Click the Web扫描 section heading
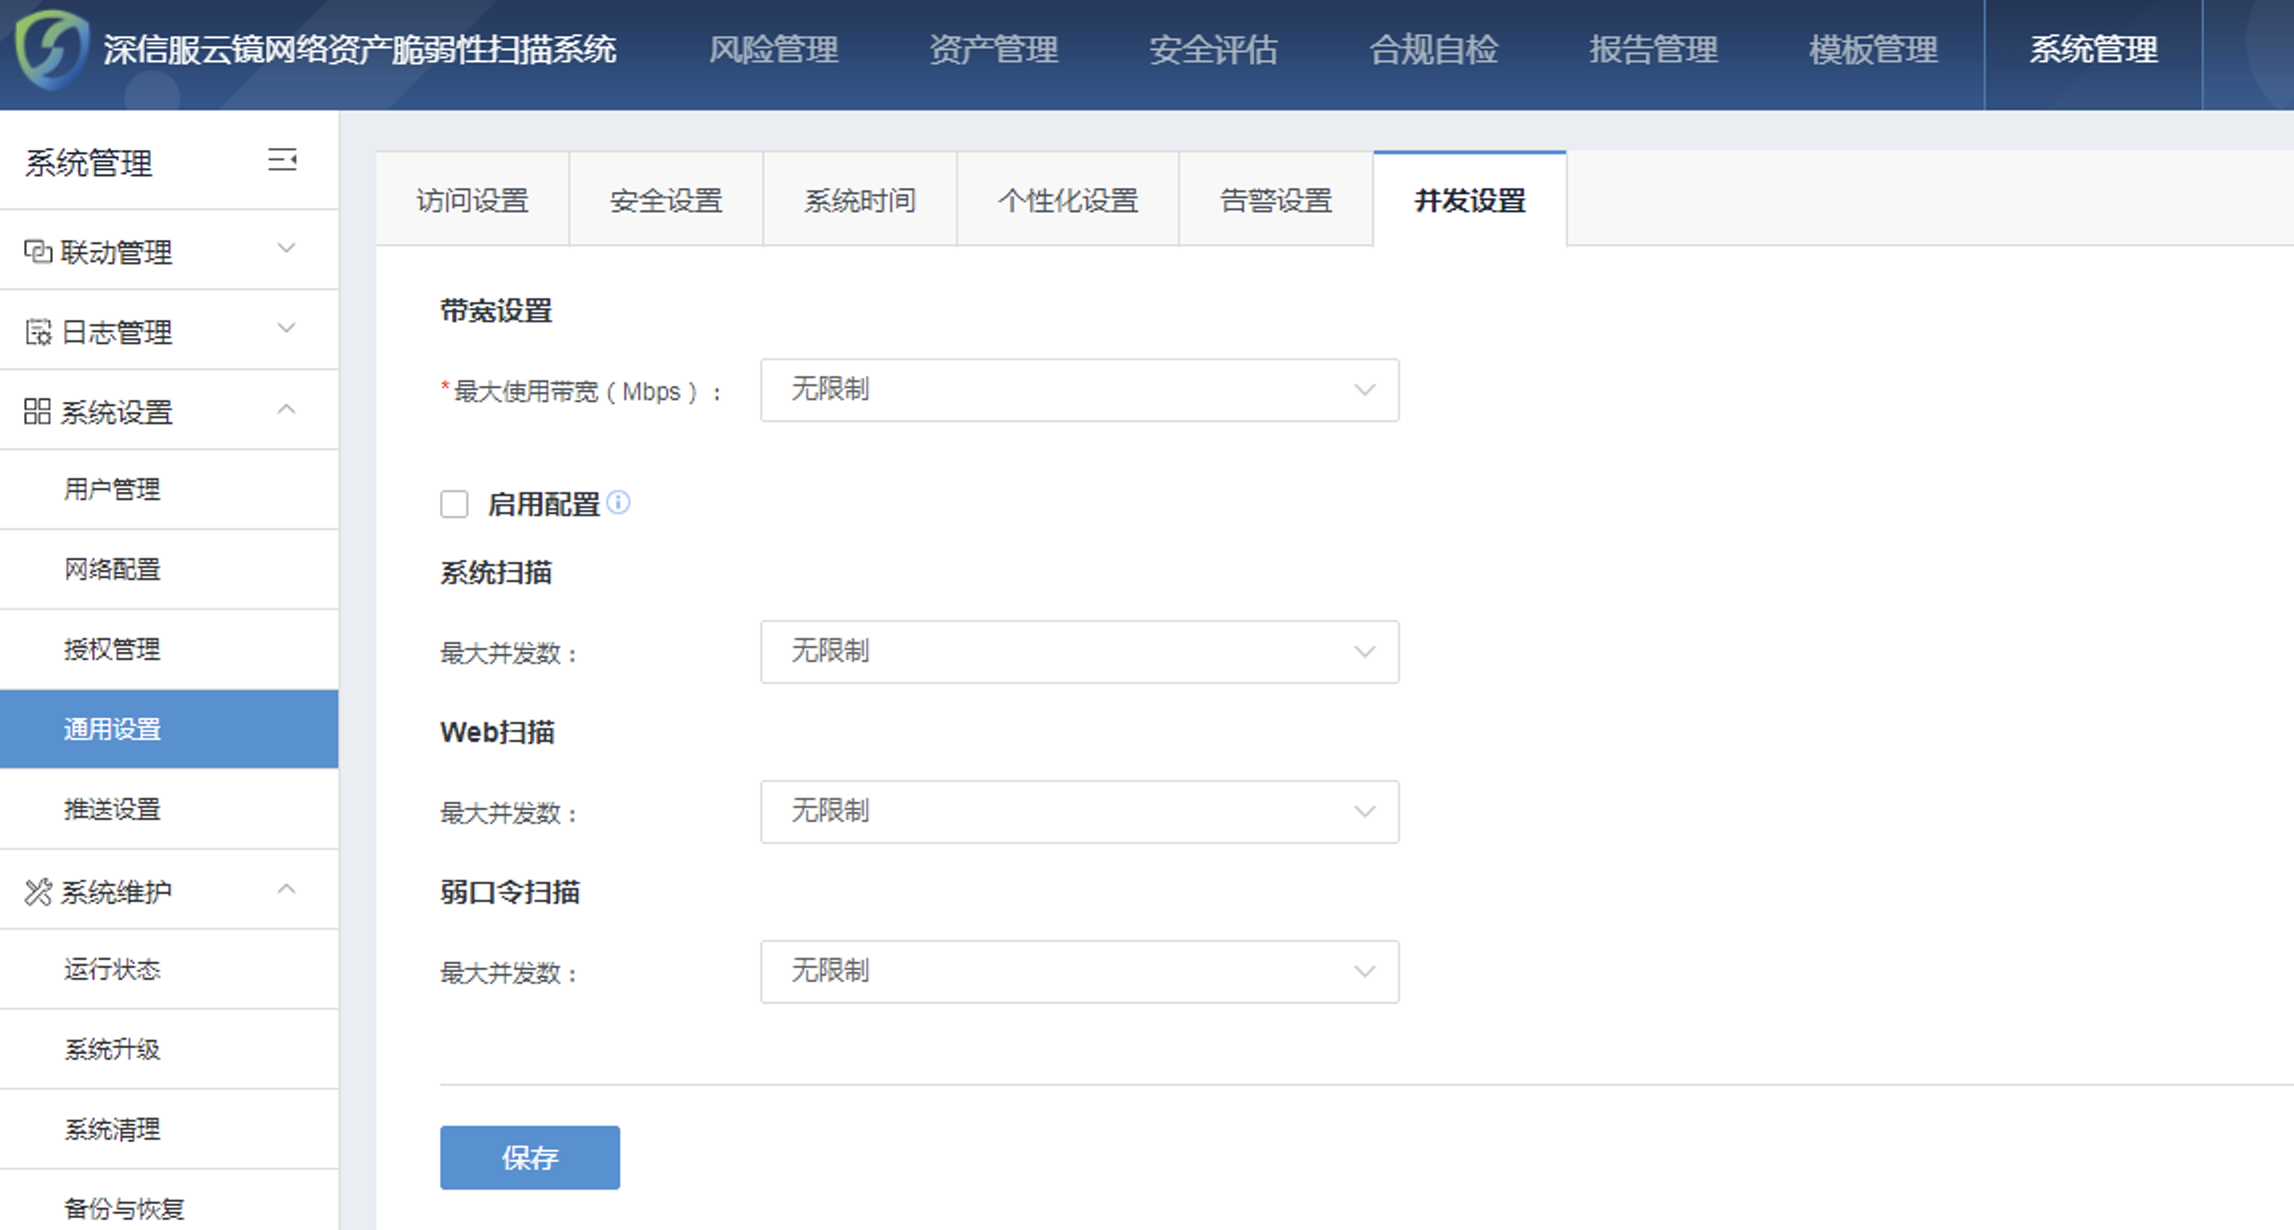2294x1230 pixels. [497, 732]
